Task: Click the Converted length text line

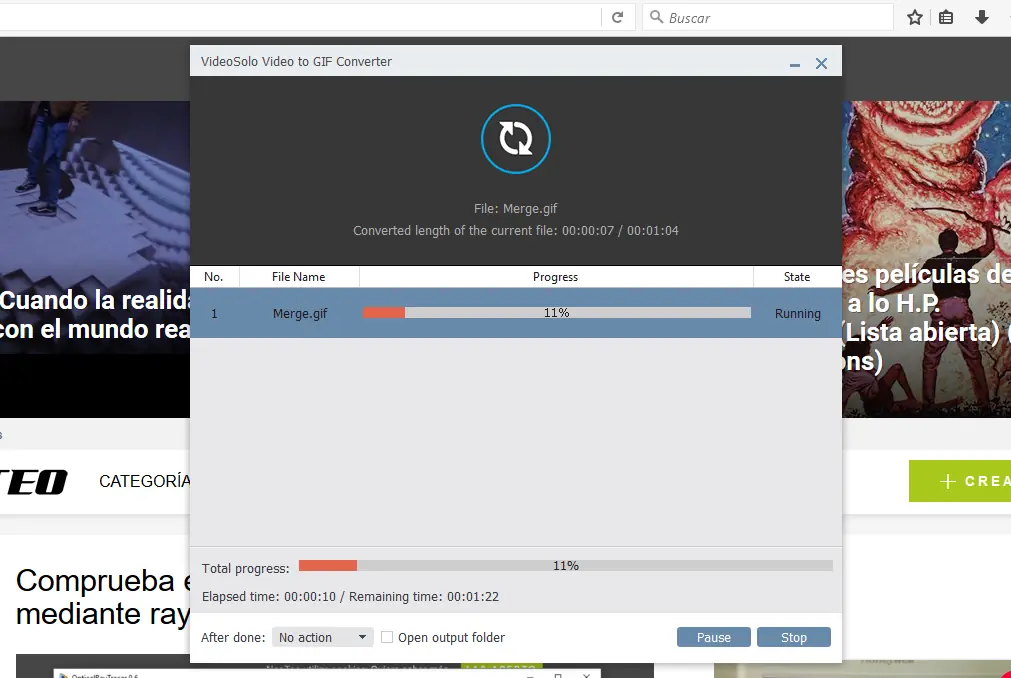Action: click(515, 230)
